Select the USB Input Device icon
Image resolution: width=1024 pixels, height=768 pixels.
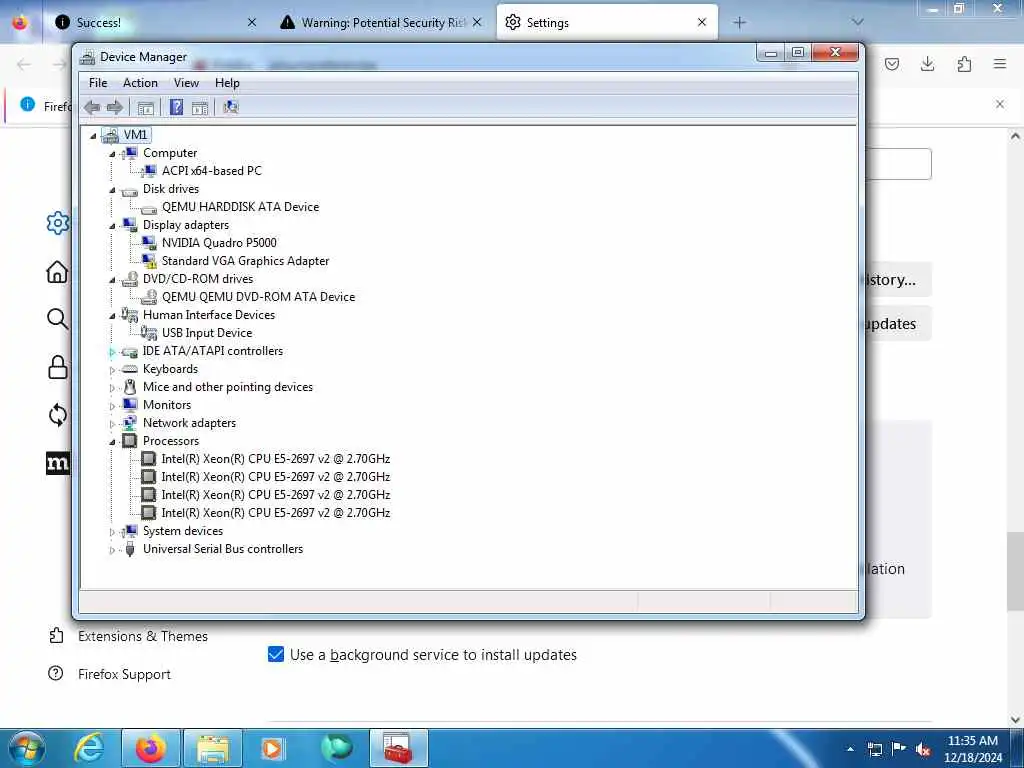point(149,333)
